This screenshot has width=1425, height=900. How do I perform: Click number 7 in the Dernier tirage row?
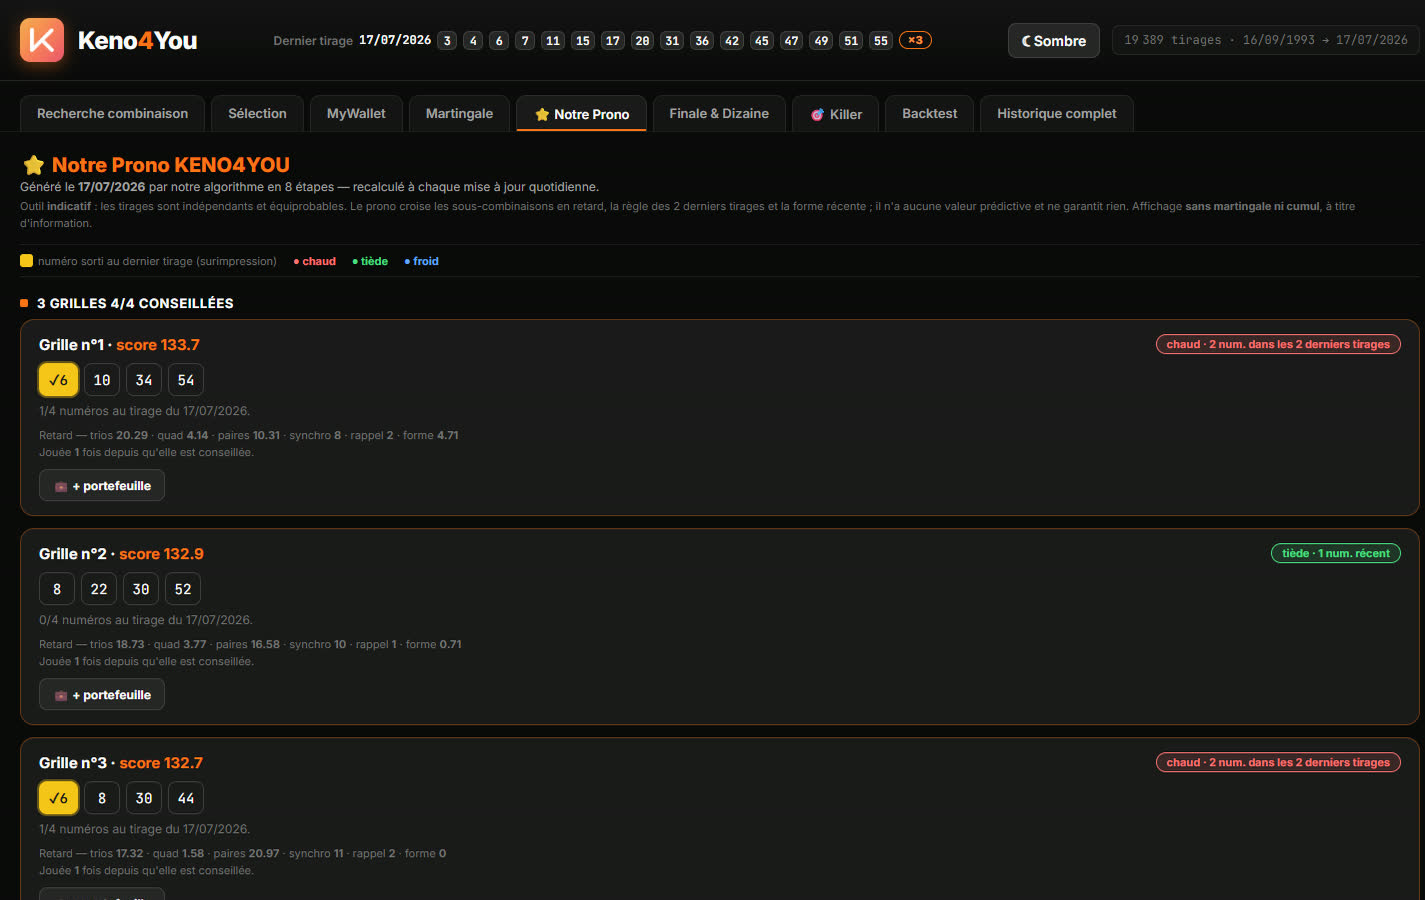(525, 41)
